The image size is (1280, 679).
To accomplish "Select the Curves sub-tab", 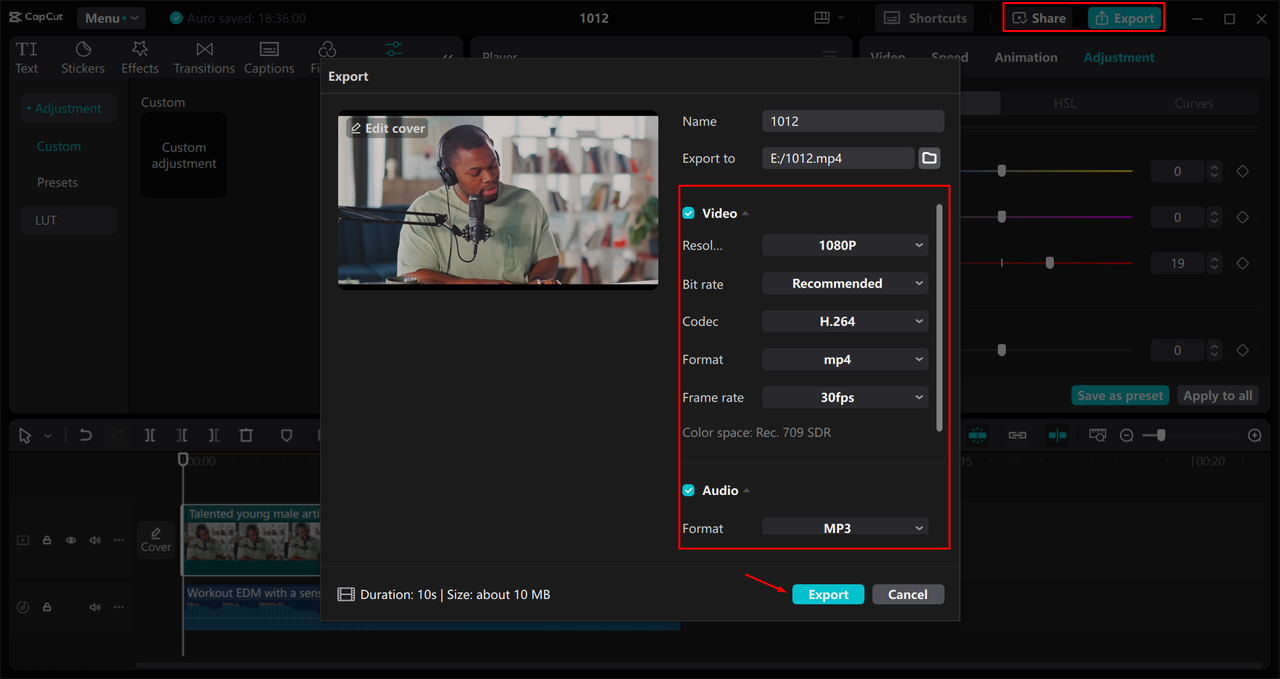I will pos(1193,103).
